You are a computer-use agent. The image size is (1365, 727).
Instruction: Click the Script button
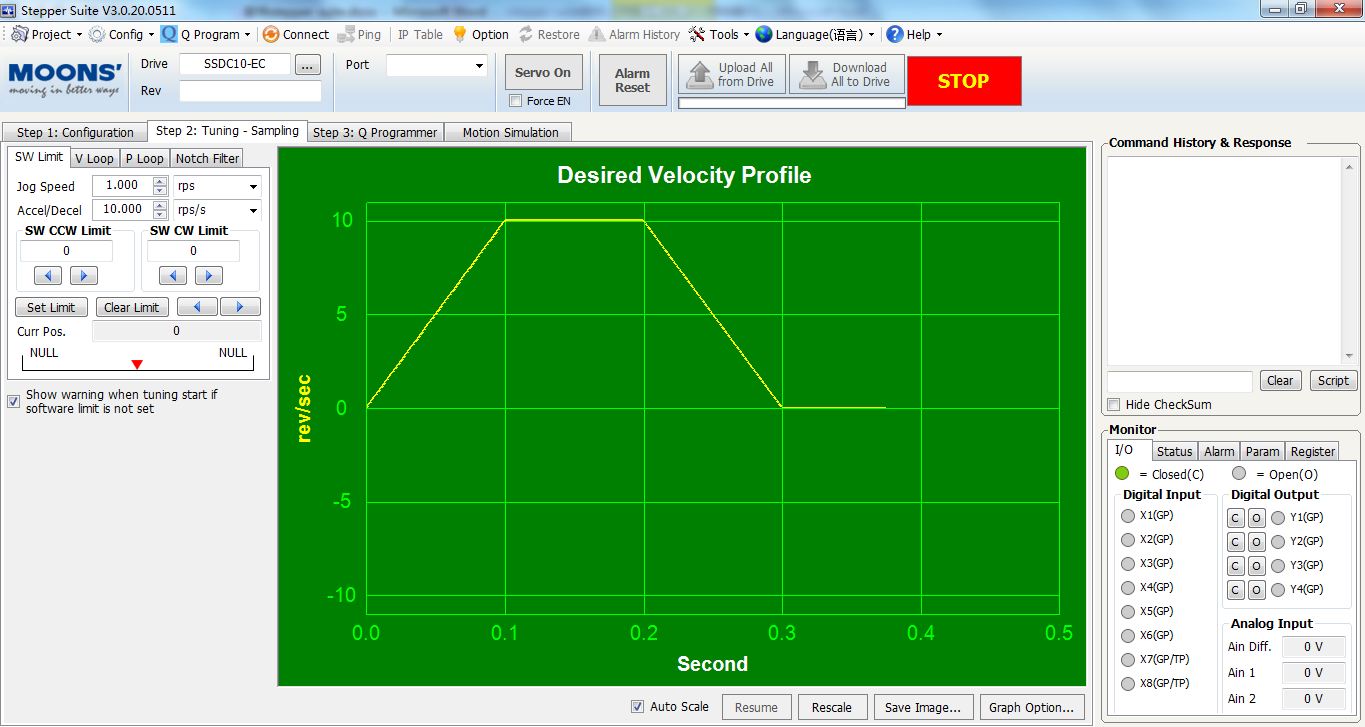[x=1333, y=380]
